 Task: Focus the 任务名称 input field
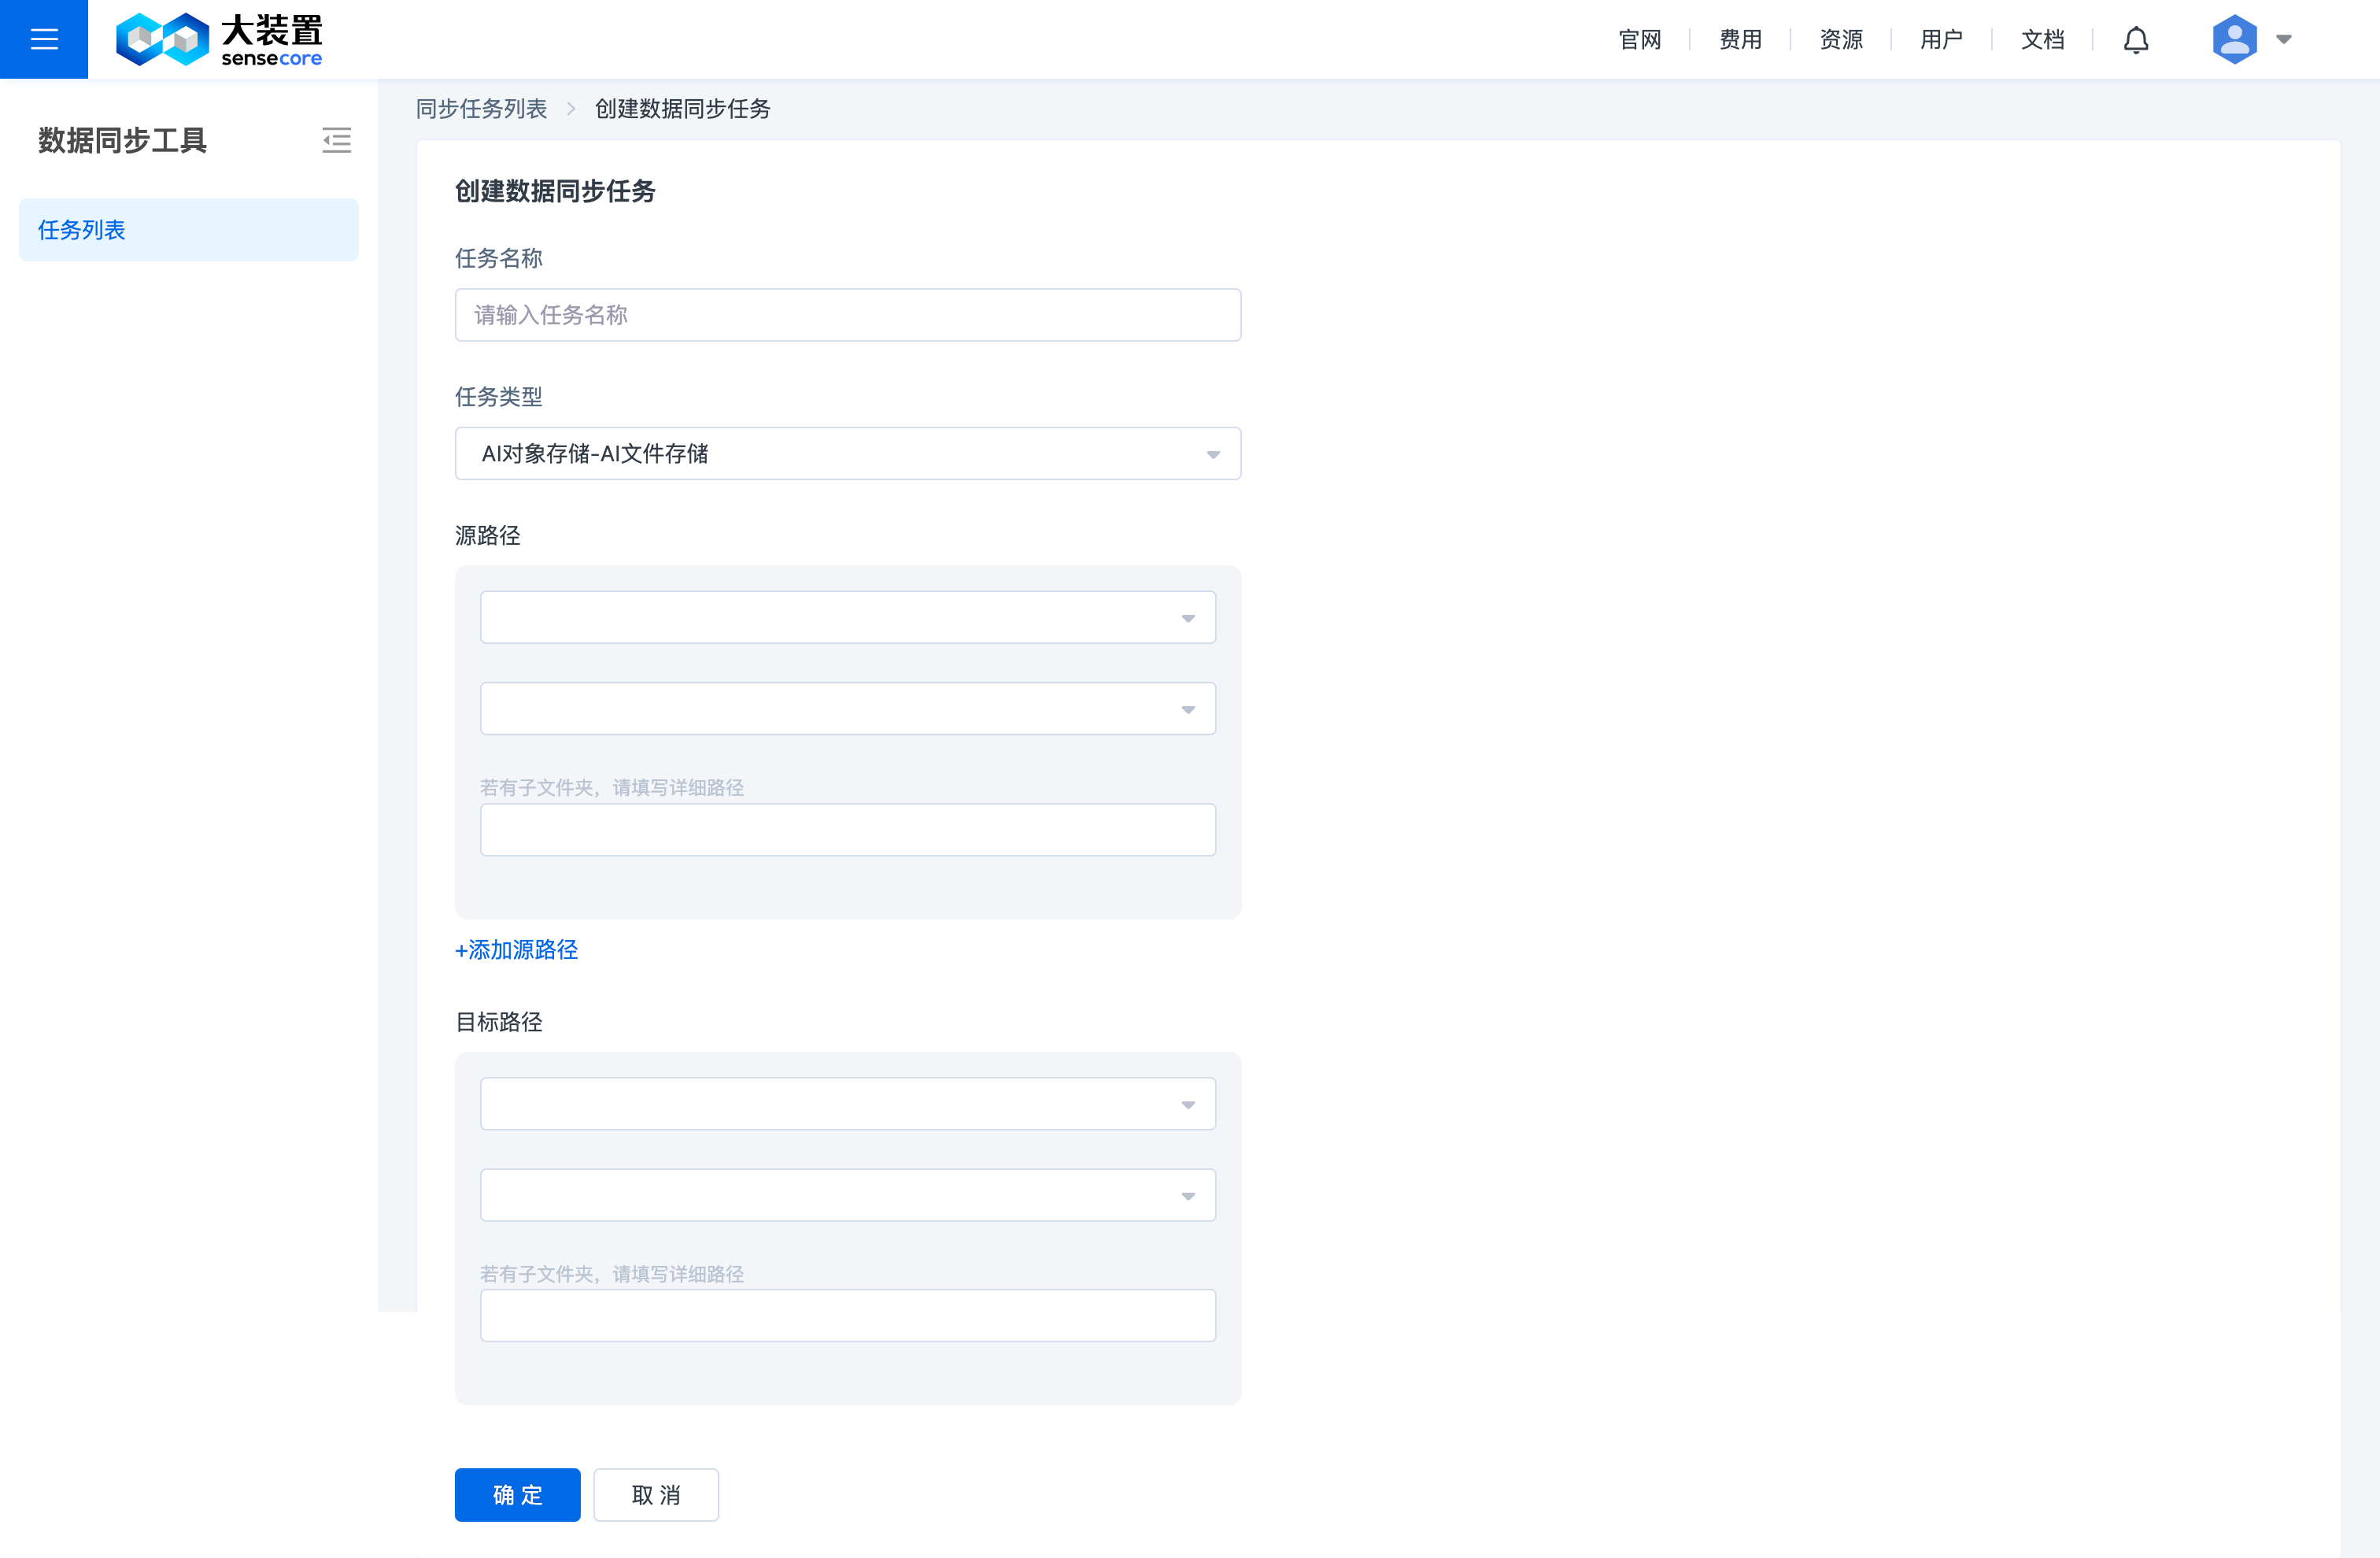[x=847, y=315]
